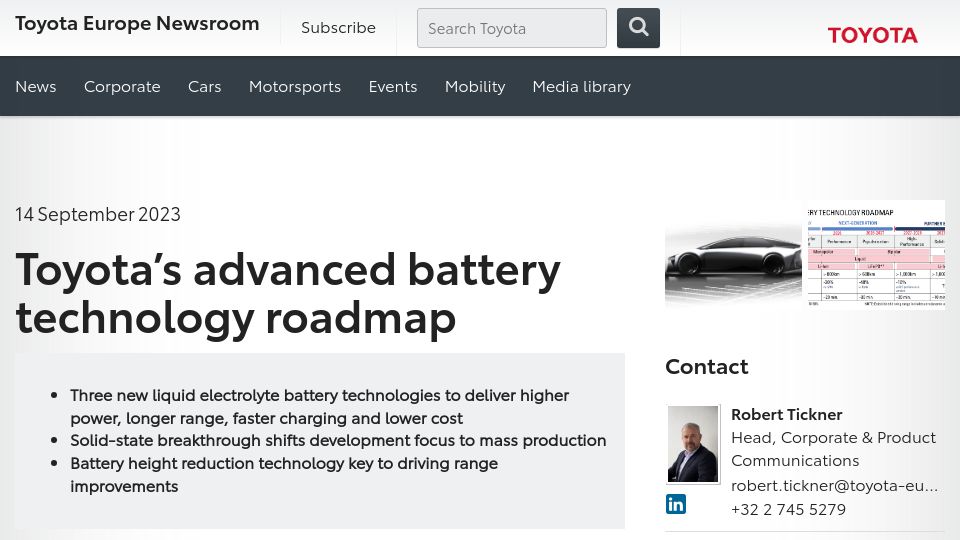This screenshot has width=960, height=540.
Task: Click the Subscribe link
Action: tap(339, 28)
